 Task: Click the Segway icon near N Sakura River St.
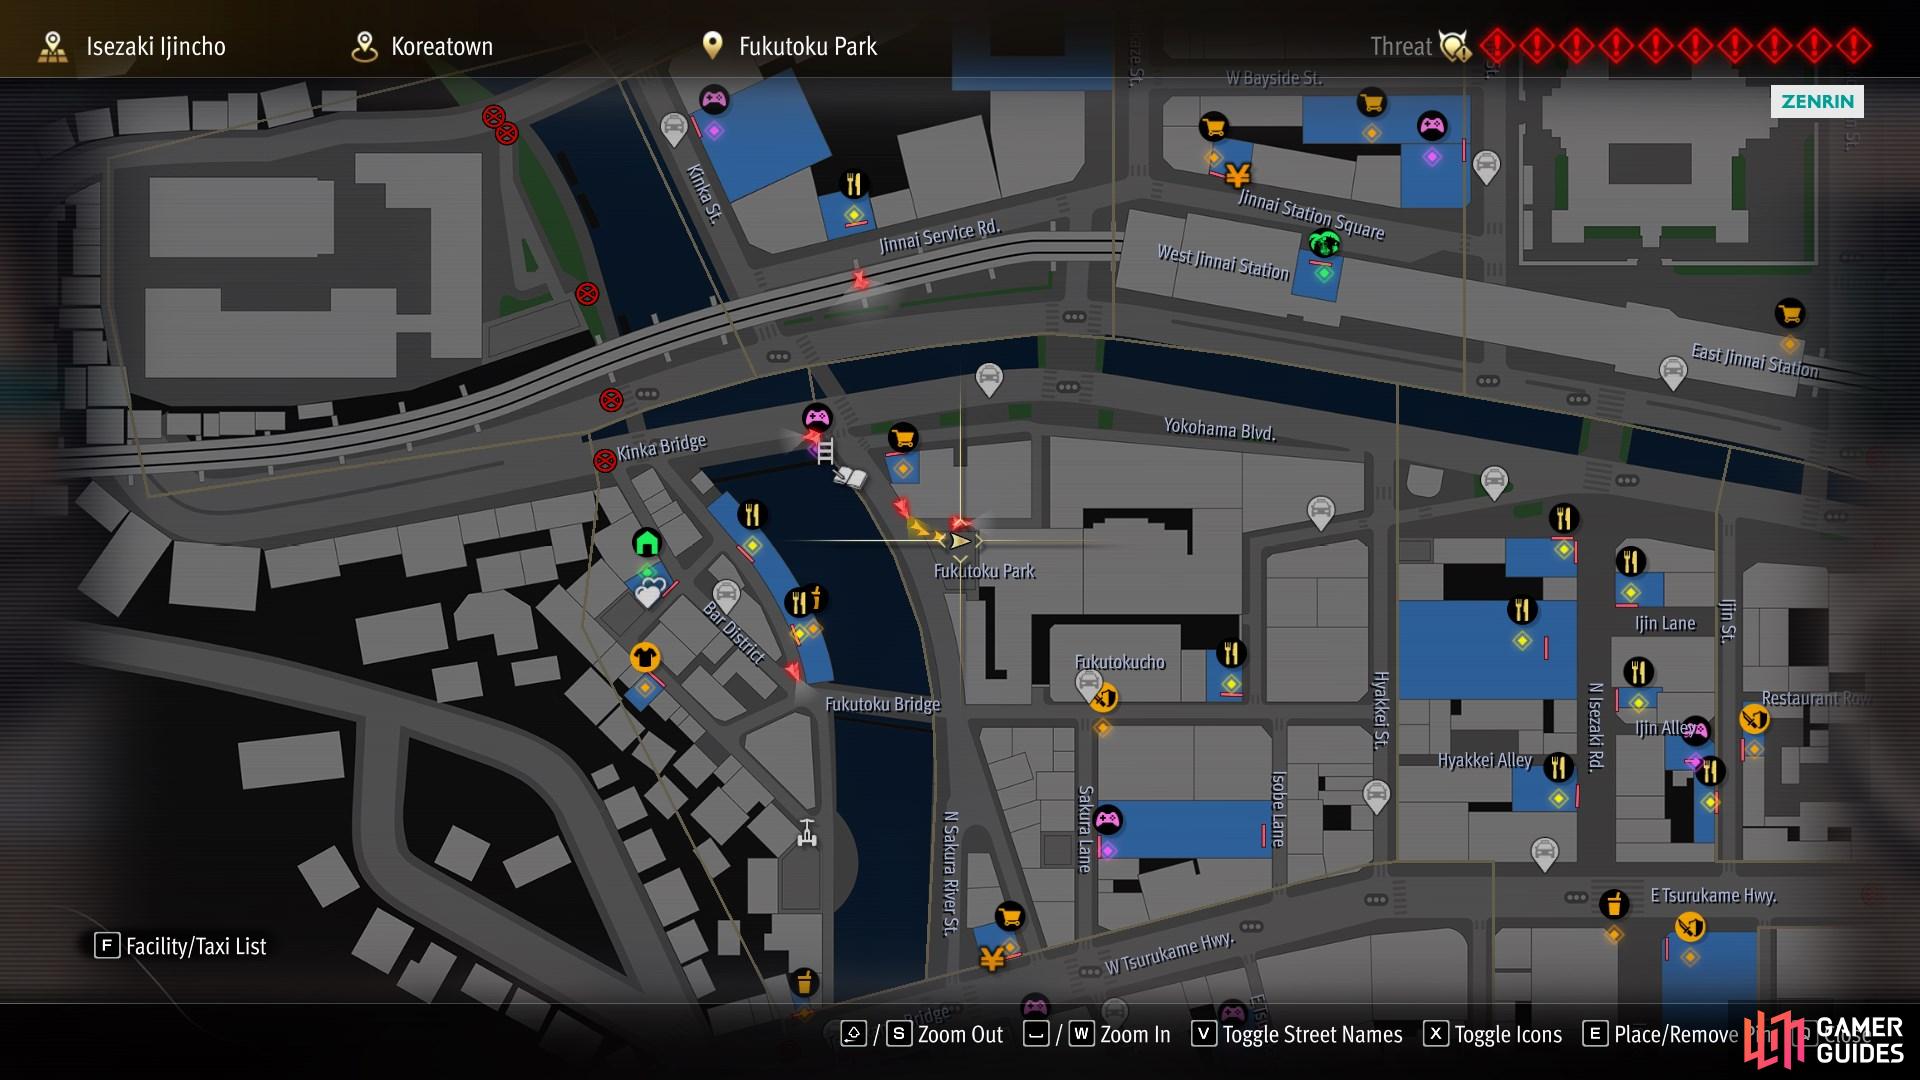807,832
